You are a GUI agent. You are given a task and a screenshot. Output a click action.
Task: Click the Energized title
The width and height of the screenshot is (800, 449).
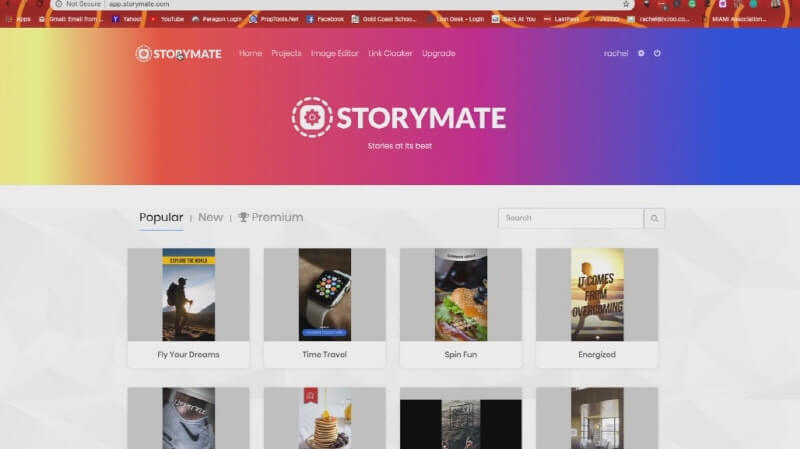click(597, 355)
